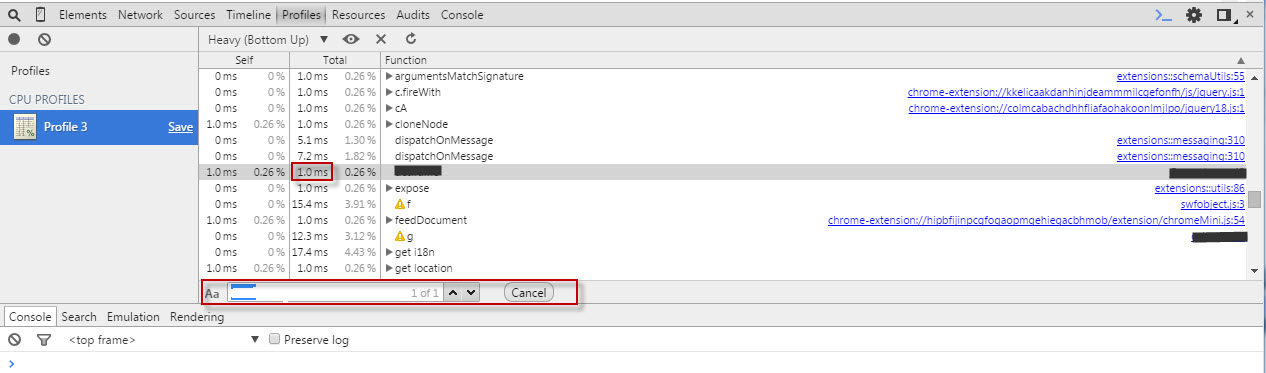Open dock side options icon

click(1225, 15)
